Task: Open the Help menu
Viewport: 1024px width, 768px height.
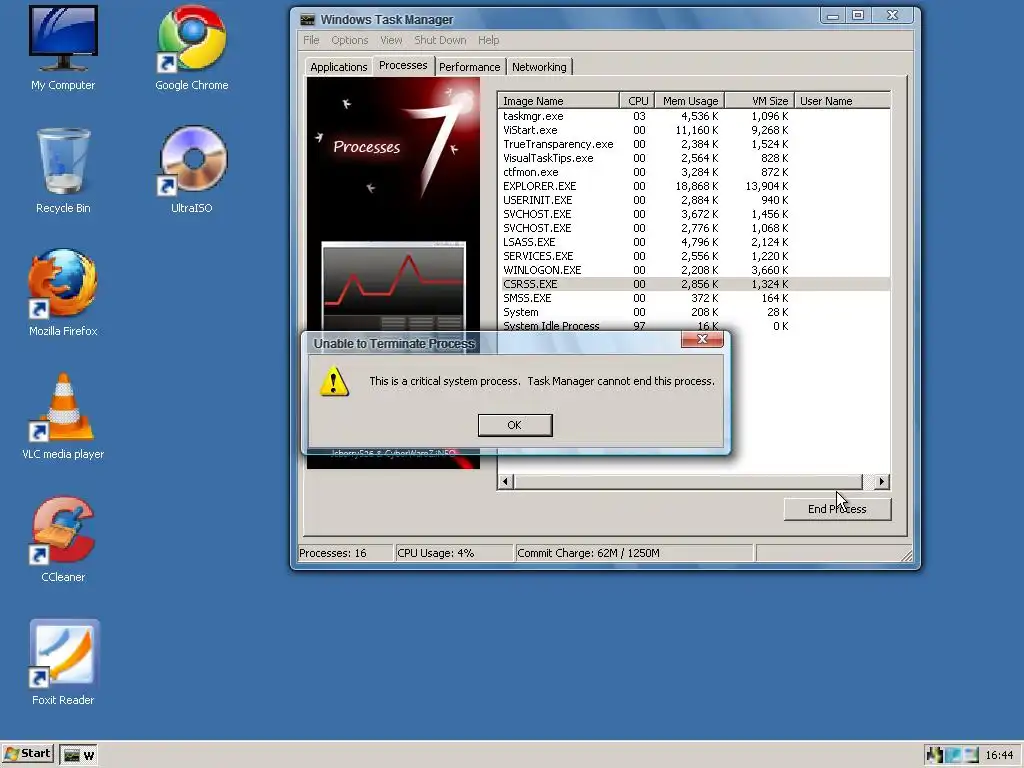Action: tap(488, 40)
